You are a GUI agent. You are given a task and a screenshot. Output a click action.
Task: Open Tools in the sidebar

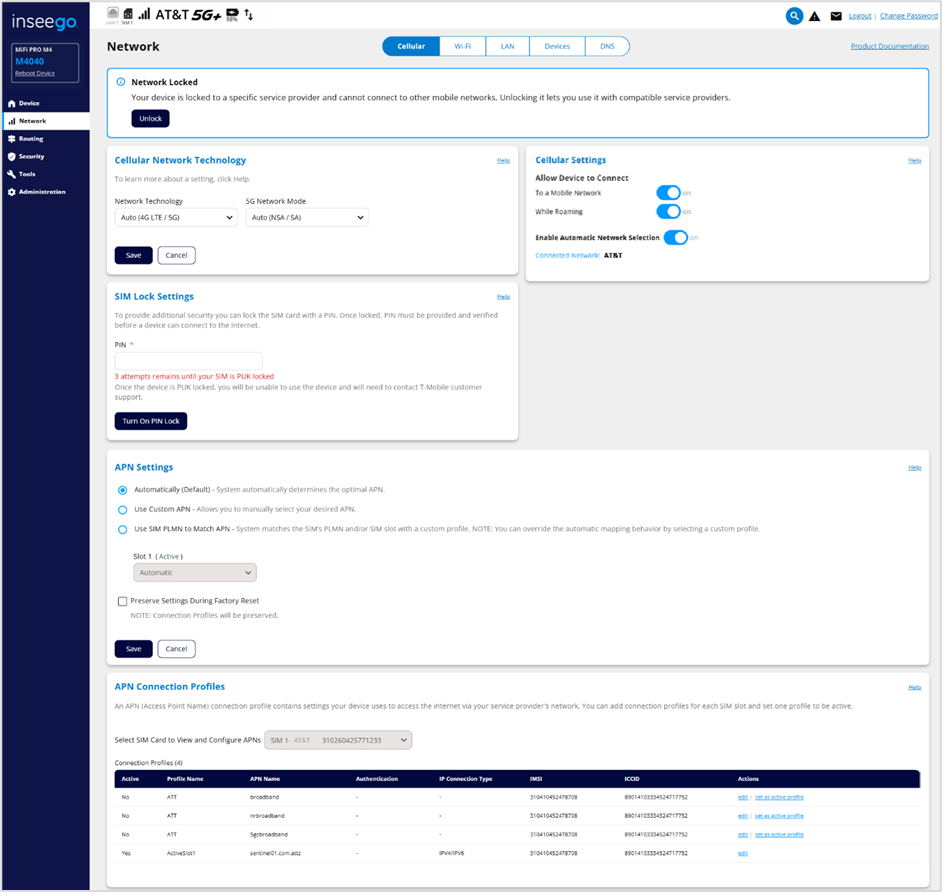pyautogui.click(x=27, y=174)
